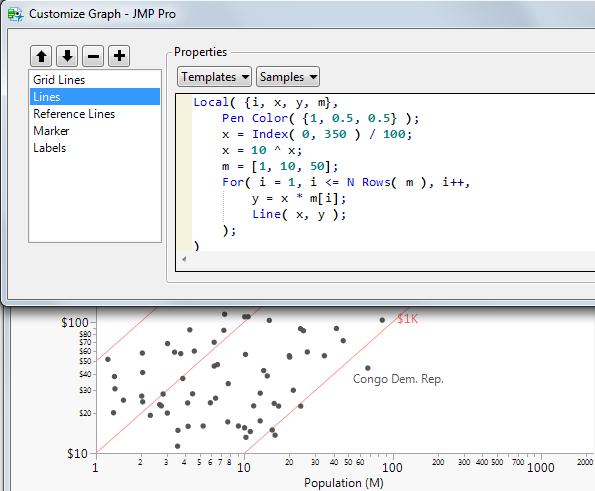Click the 'Congo Dem. Rep.' point label
The width and height of the screenshot is (595, 491).
point(398,379)
